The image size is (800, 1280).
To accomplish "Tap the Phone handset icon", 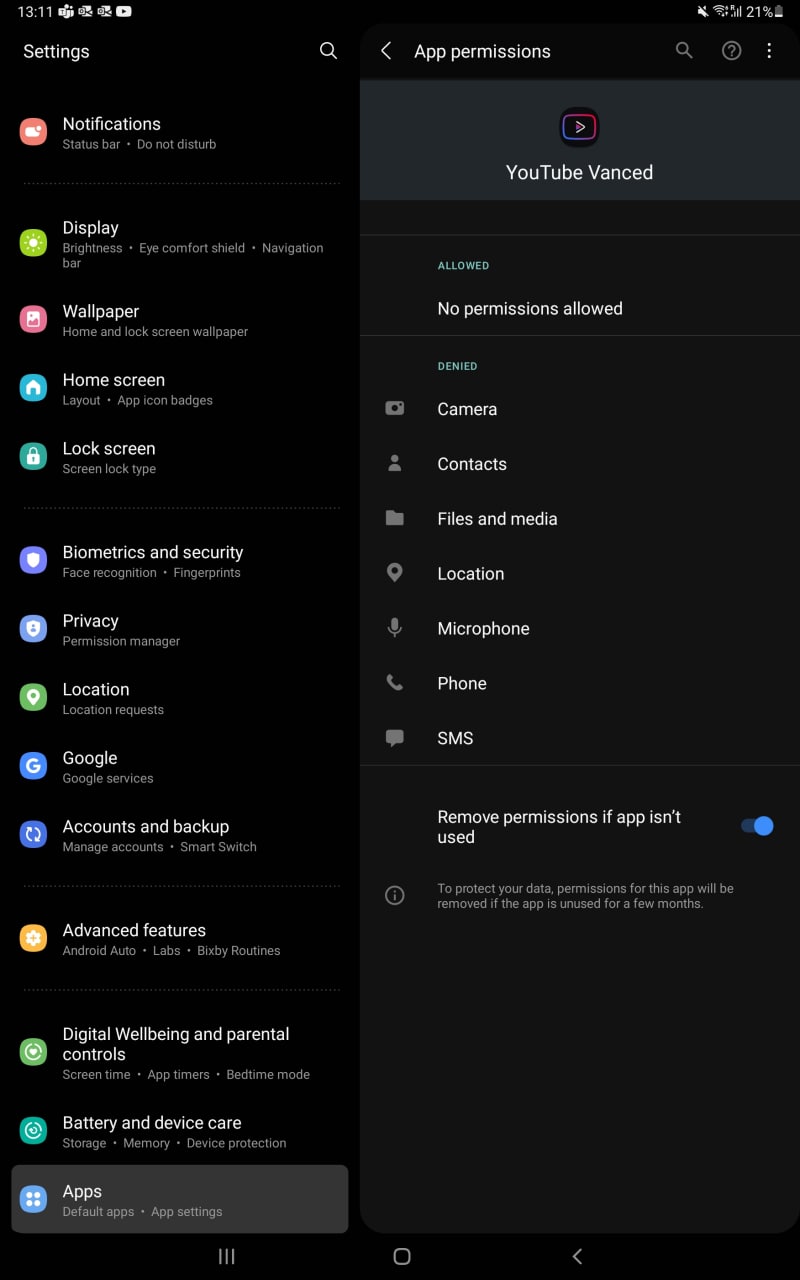I will 395,683.
